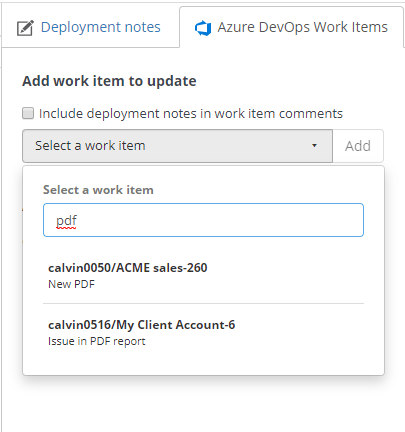Click the Azure DevOps Work Items tab label
Screen dimensions: 405x432
click(x=303, y=27)
